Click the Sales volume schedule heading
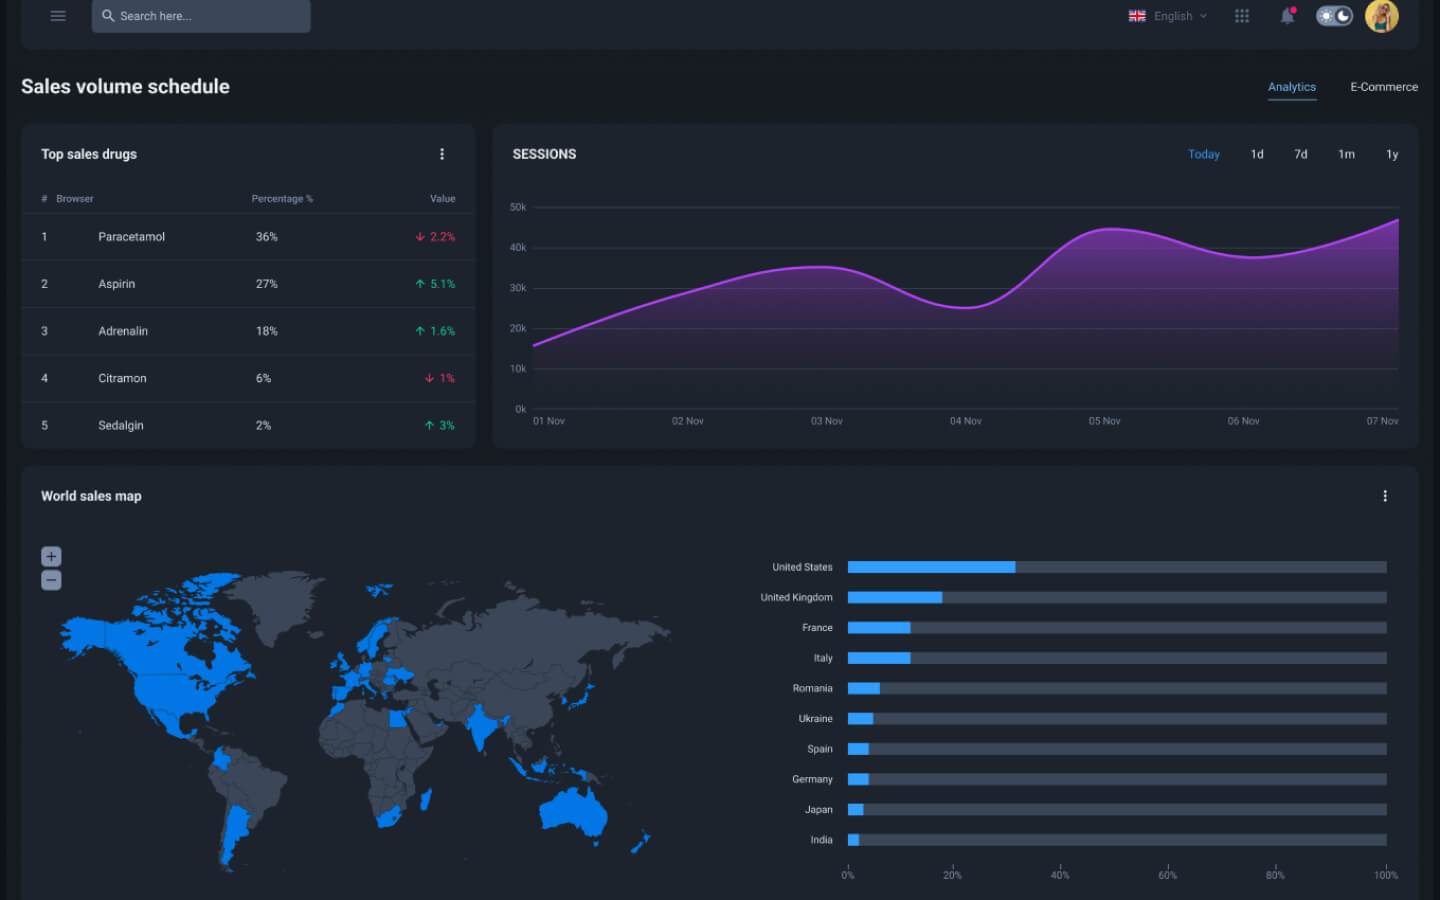This screenshot has width=1440, height=900. pyautogui.click(x=125, y=87)
